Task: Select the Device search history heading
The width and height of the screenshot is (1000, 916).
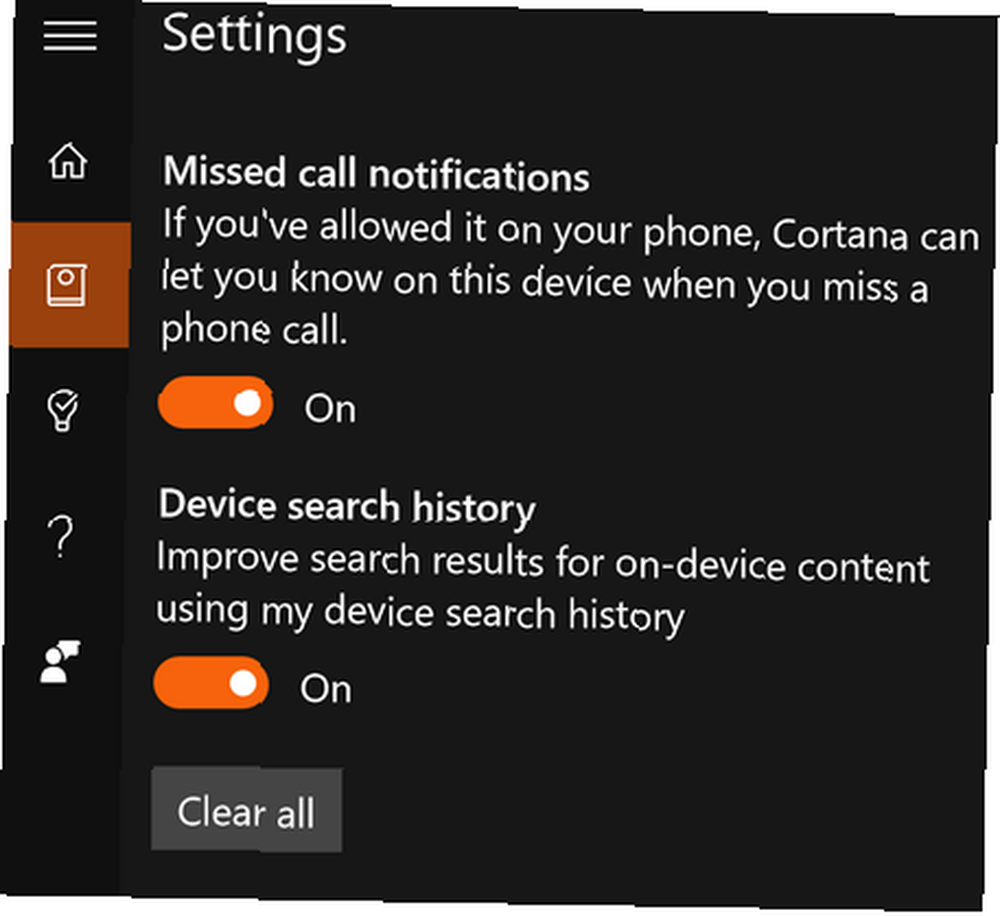Action: pos(348,507)
